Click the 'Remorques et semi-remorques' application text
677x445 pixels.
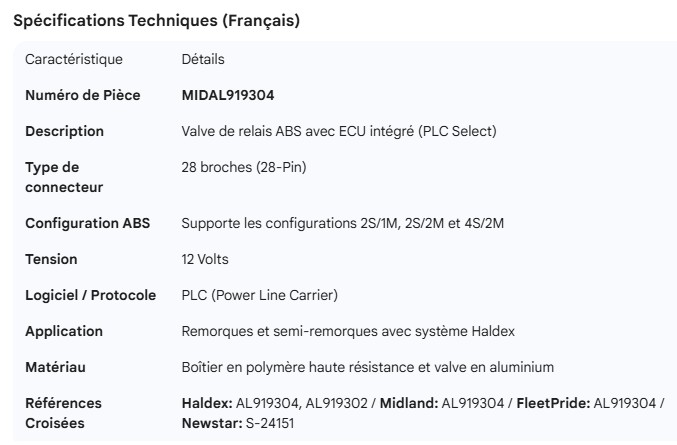pyautogui.click(x=346, y=331)
